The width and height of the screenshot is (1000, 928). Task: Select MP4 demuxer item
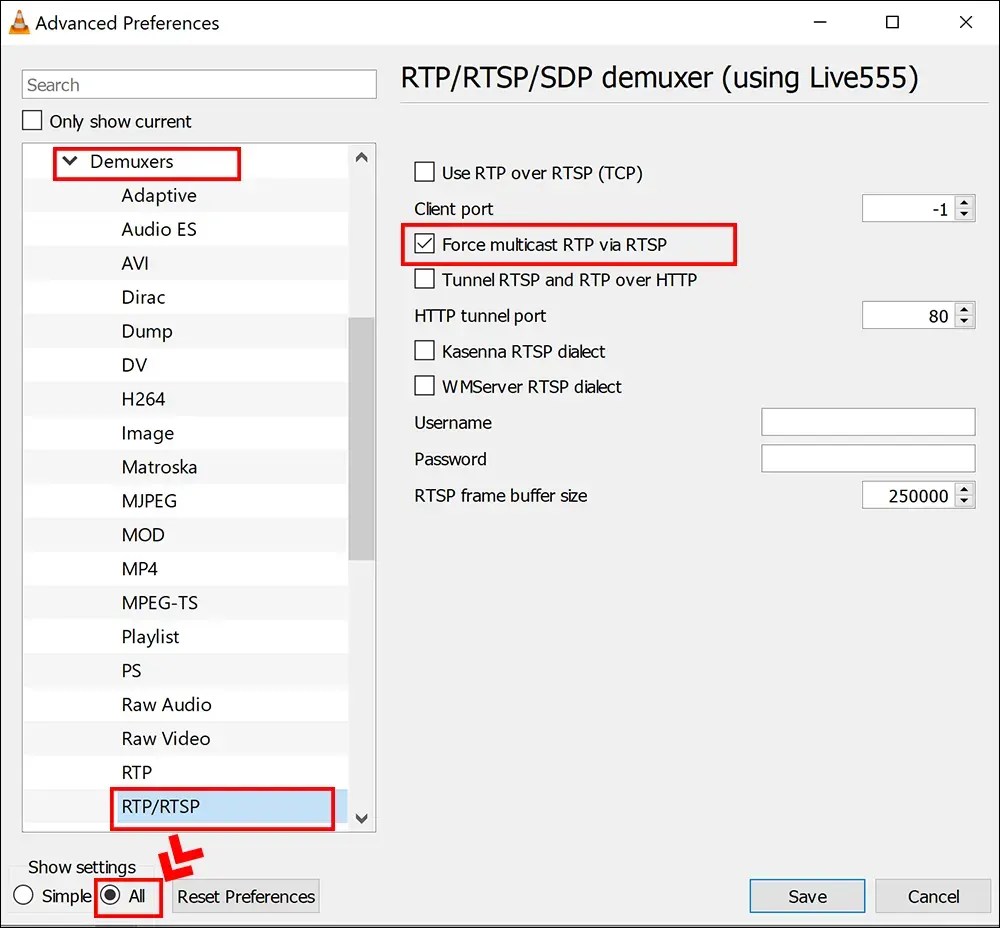pyautogui.click(x=139, y=568)
